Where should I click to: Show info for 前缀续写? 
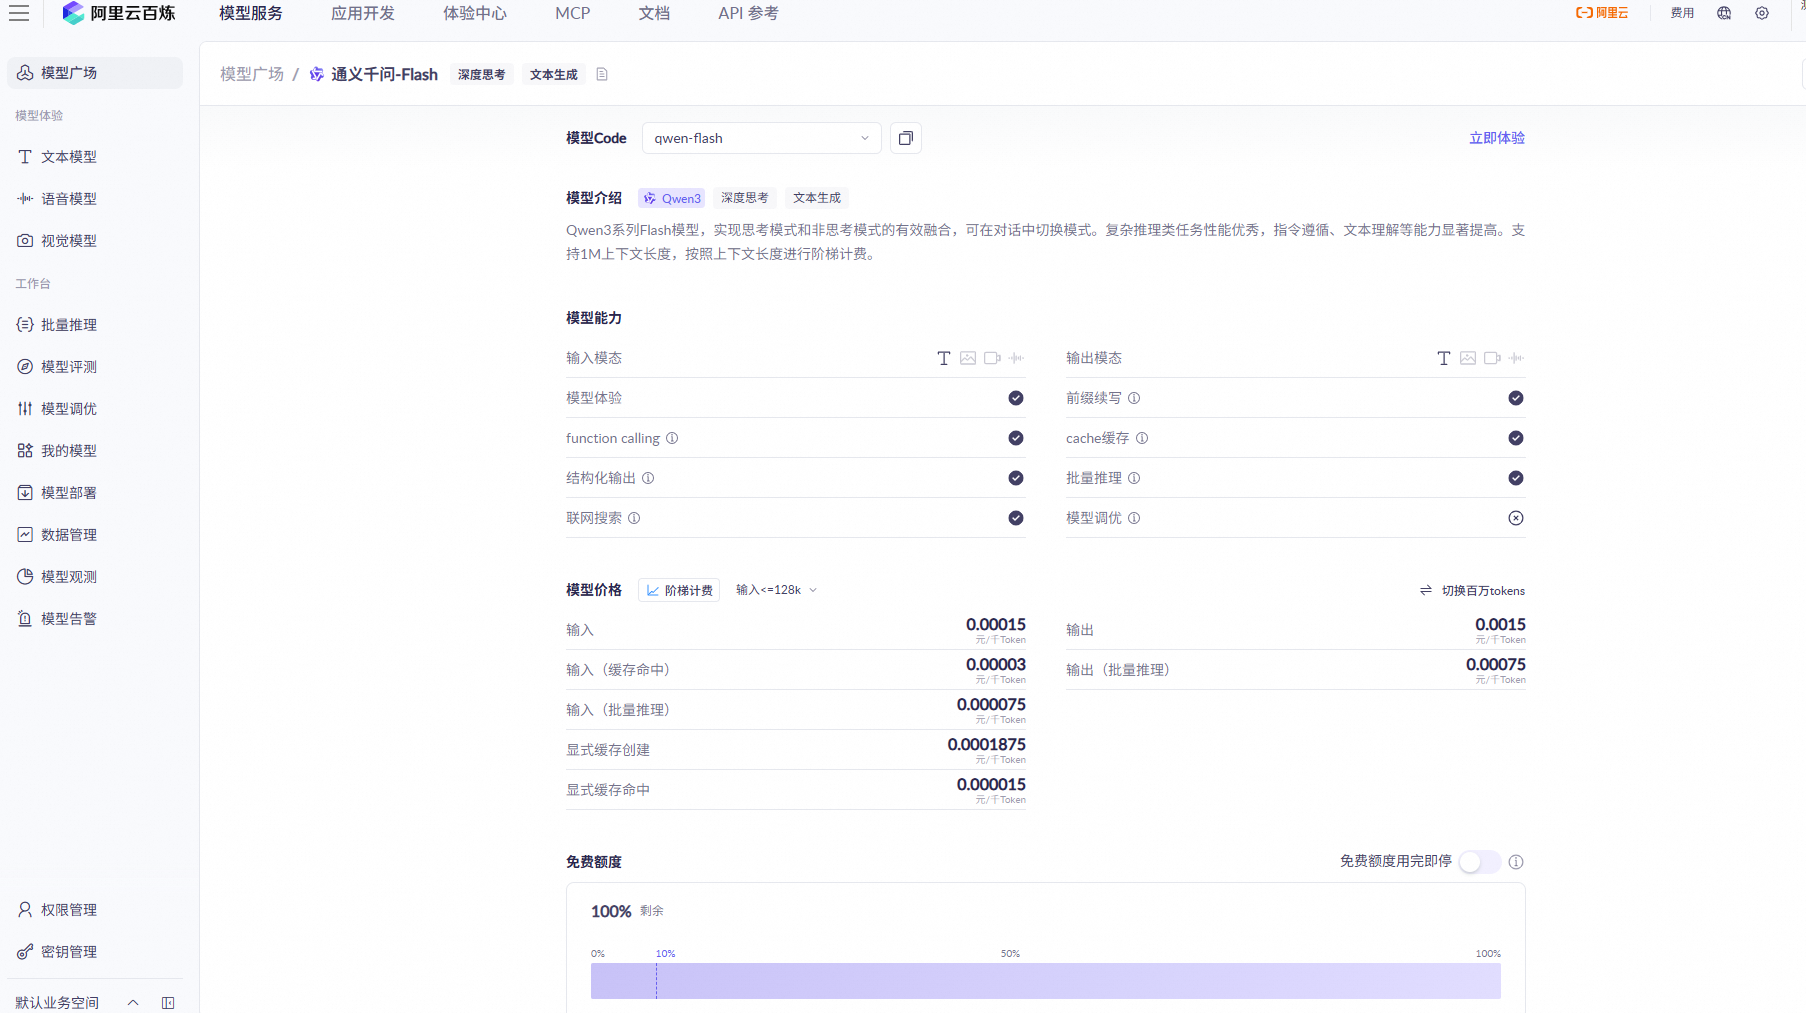(1134, 398)
